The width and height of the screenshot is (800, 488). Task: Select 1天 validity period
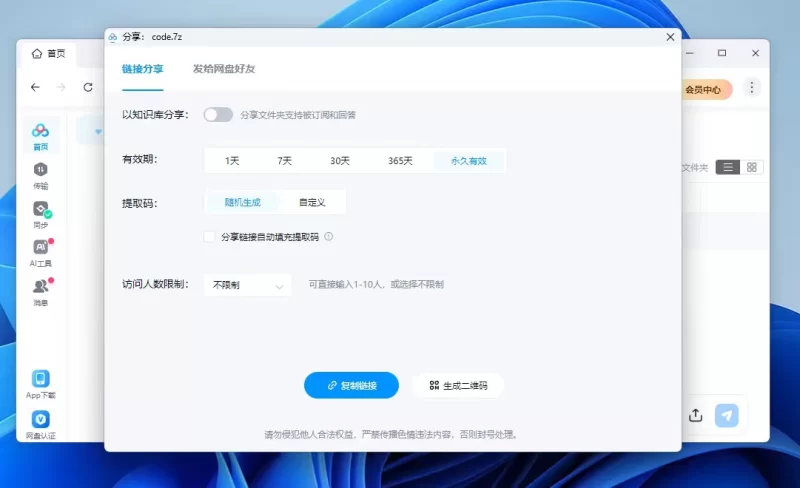click(x=232, y=161)
